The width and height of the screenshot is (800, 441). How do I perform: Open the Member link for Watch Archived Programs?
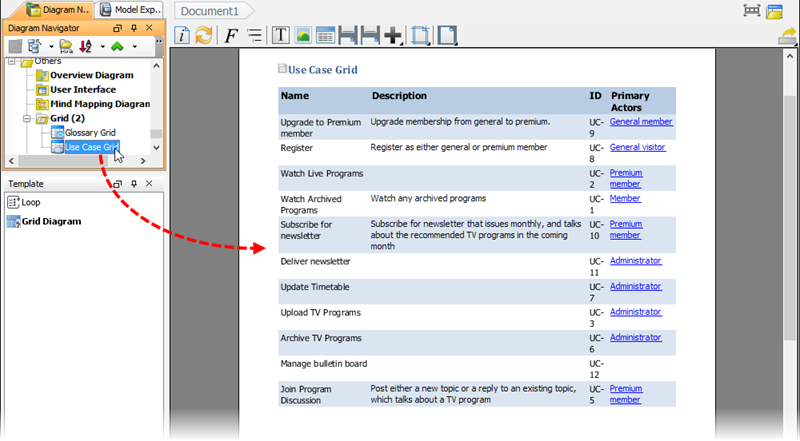tap(625, 198)
